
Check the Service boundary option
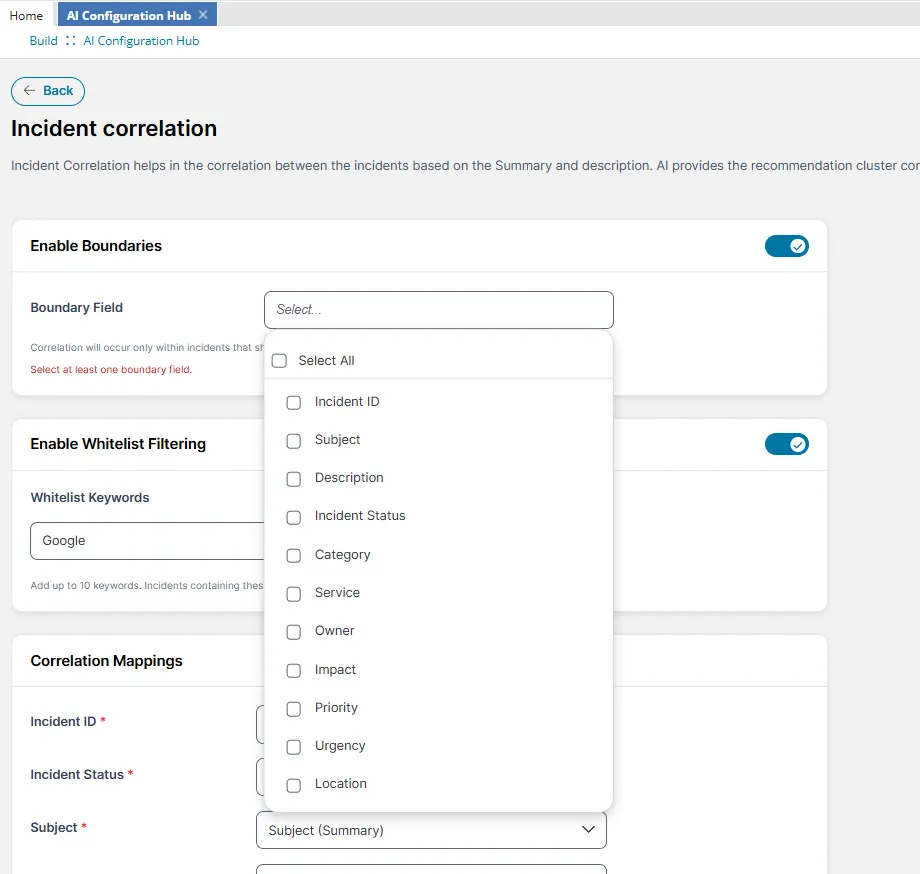(x=293, y=594)
